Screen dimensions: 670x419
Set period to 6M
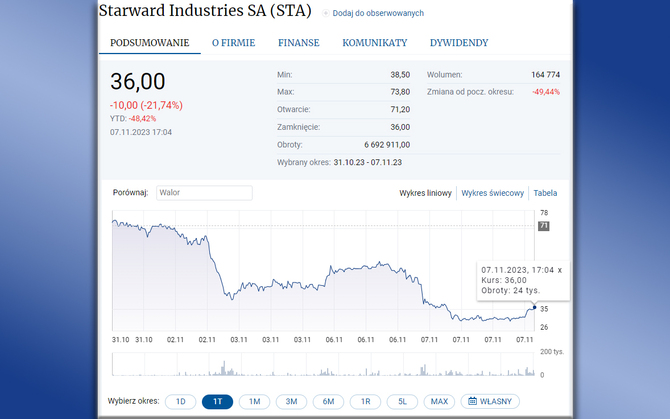click(x=328, y=401)
